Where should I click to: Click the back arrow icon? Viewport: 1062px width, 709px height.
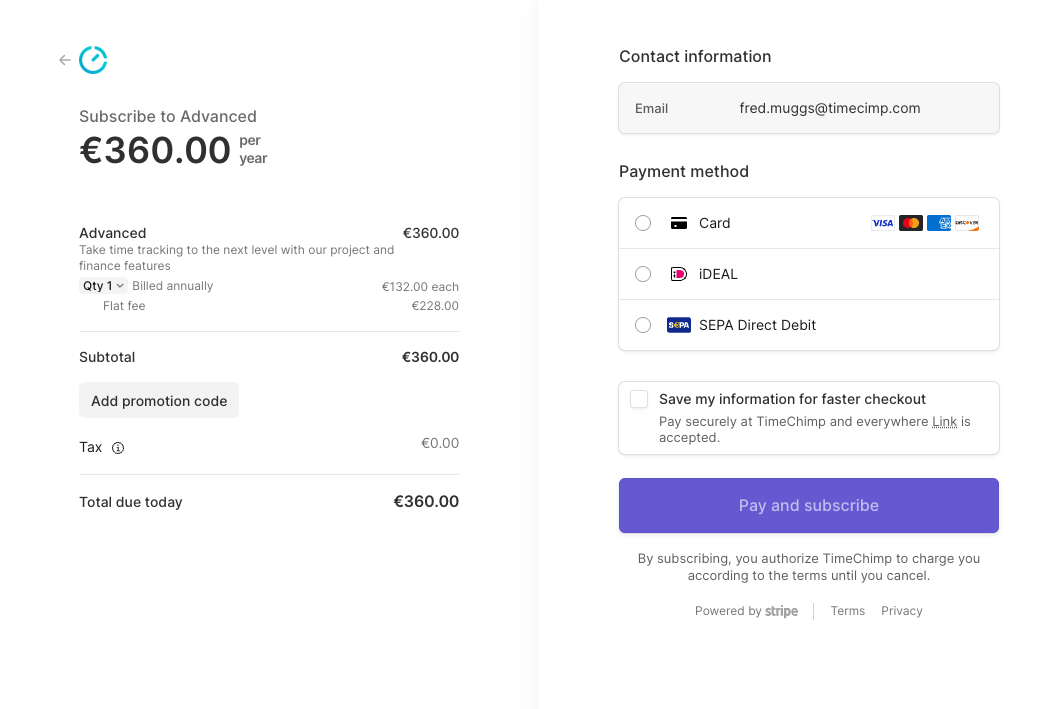pyautogui.click(x=65, y=60)
